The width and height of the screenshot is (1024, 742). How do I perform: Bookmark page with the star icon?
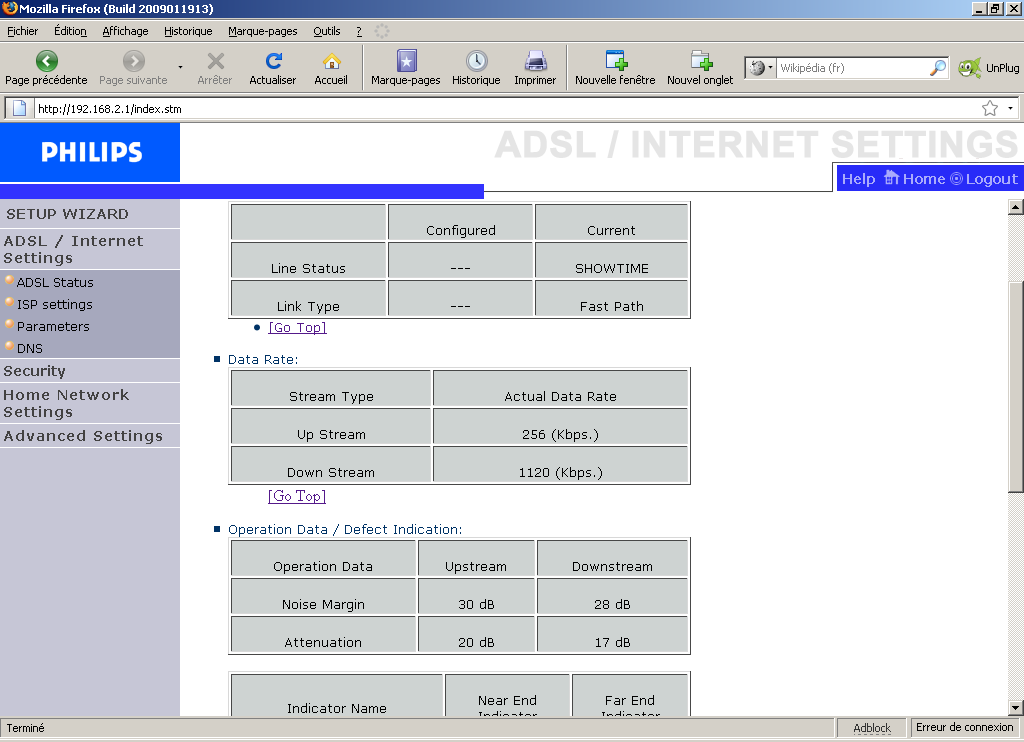[990, 108]
